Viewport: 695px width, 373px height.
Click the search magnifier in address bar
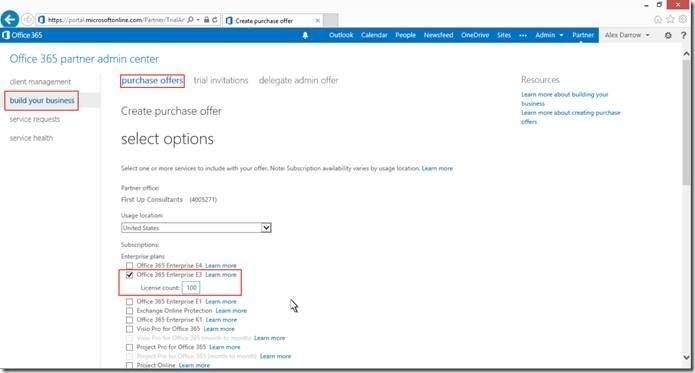191,20
